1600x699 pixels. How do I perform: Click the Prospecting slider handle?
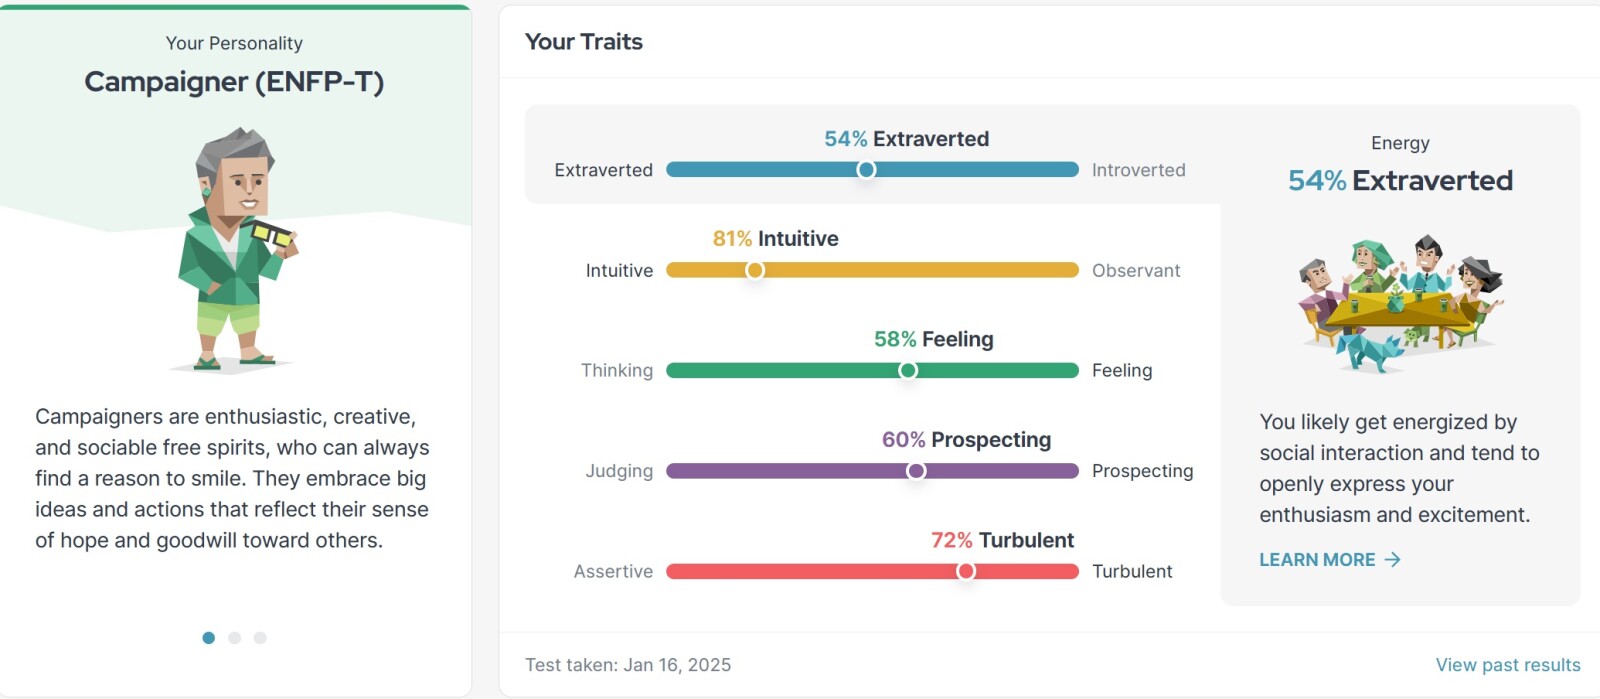click(x=916, y=471)
